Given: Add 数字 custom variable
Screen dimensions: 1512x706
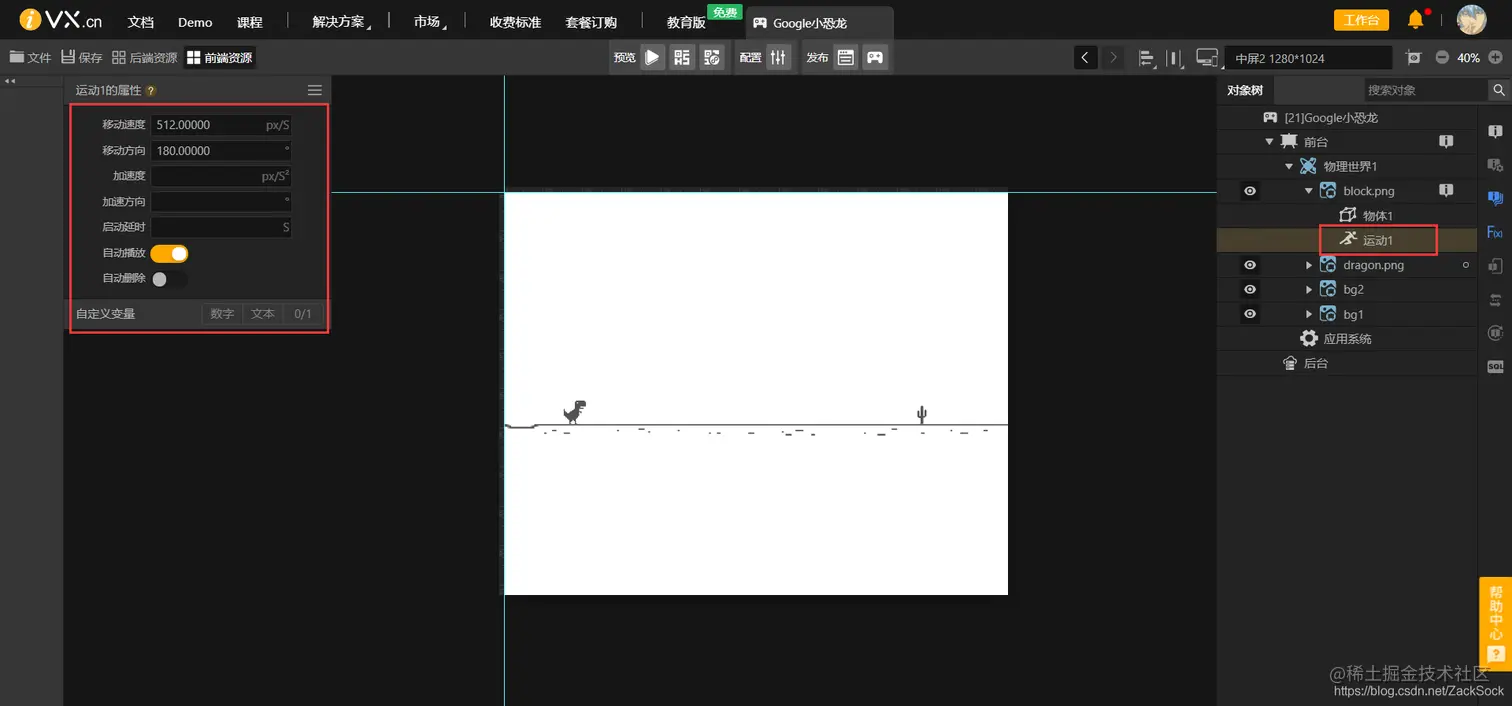Looking at the screenshot, I should (x=222, y=314).
